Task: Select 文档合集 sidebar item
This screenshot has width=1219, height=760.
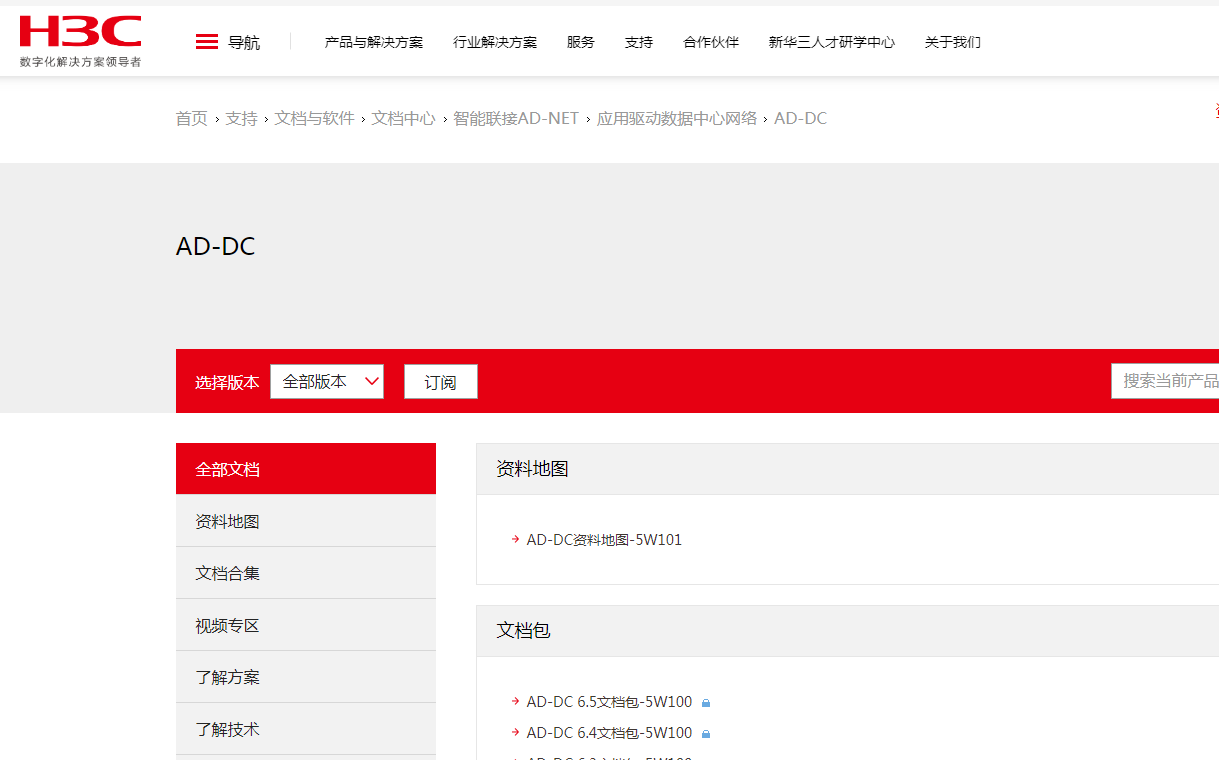Action: coord(306,573)
